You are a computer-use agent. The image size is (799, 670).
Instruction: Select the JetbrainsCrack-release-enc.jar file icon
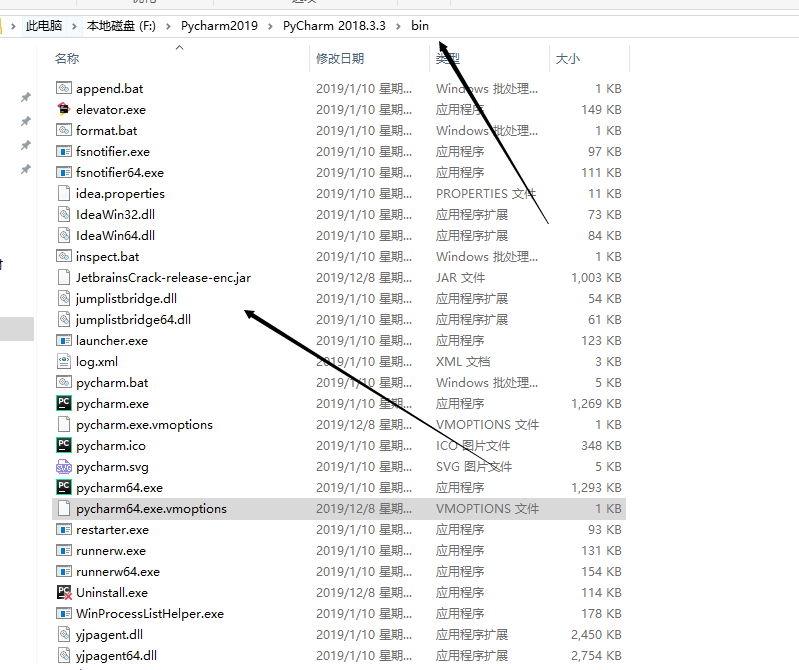coord(64,277)
